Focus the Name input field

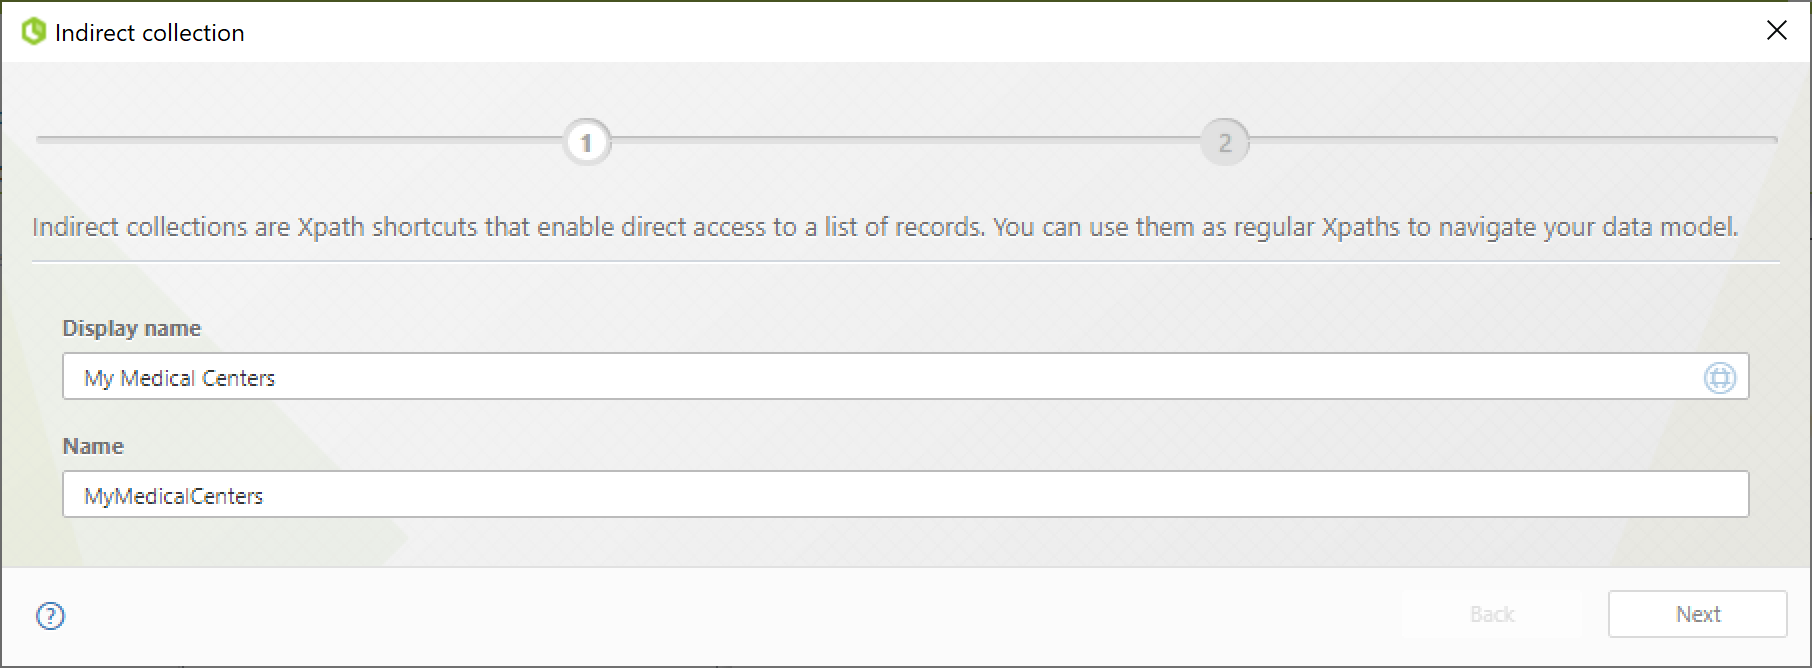[x=905, y=494]
